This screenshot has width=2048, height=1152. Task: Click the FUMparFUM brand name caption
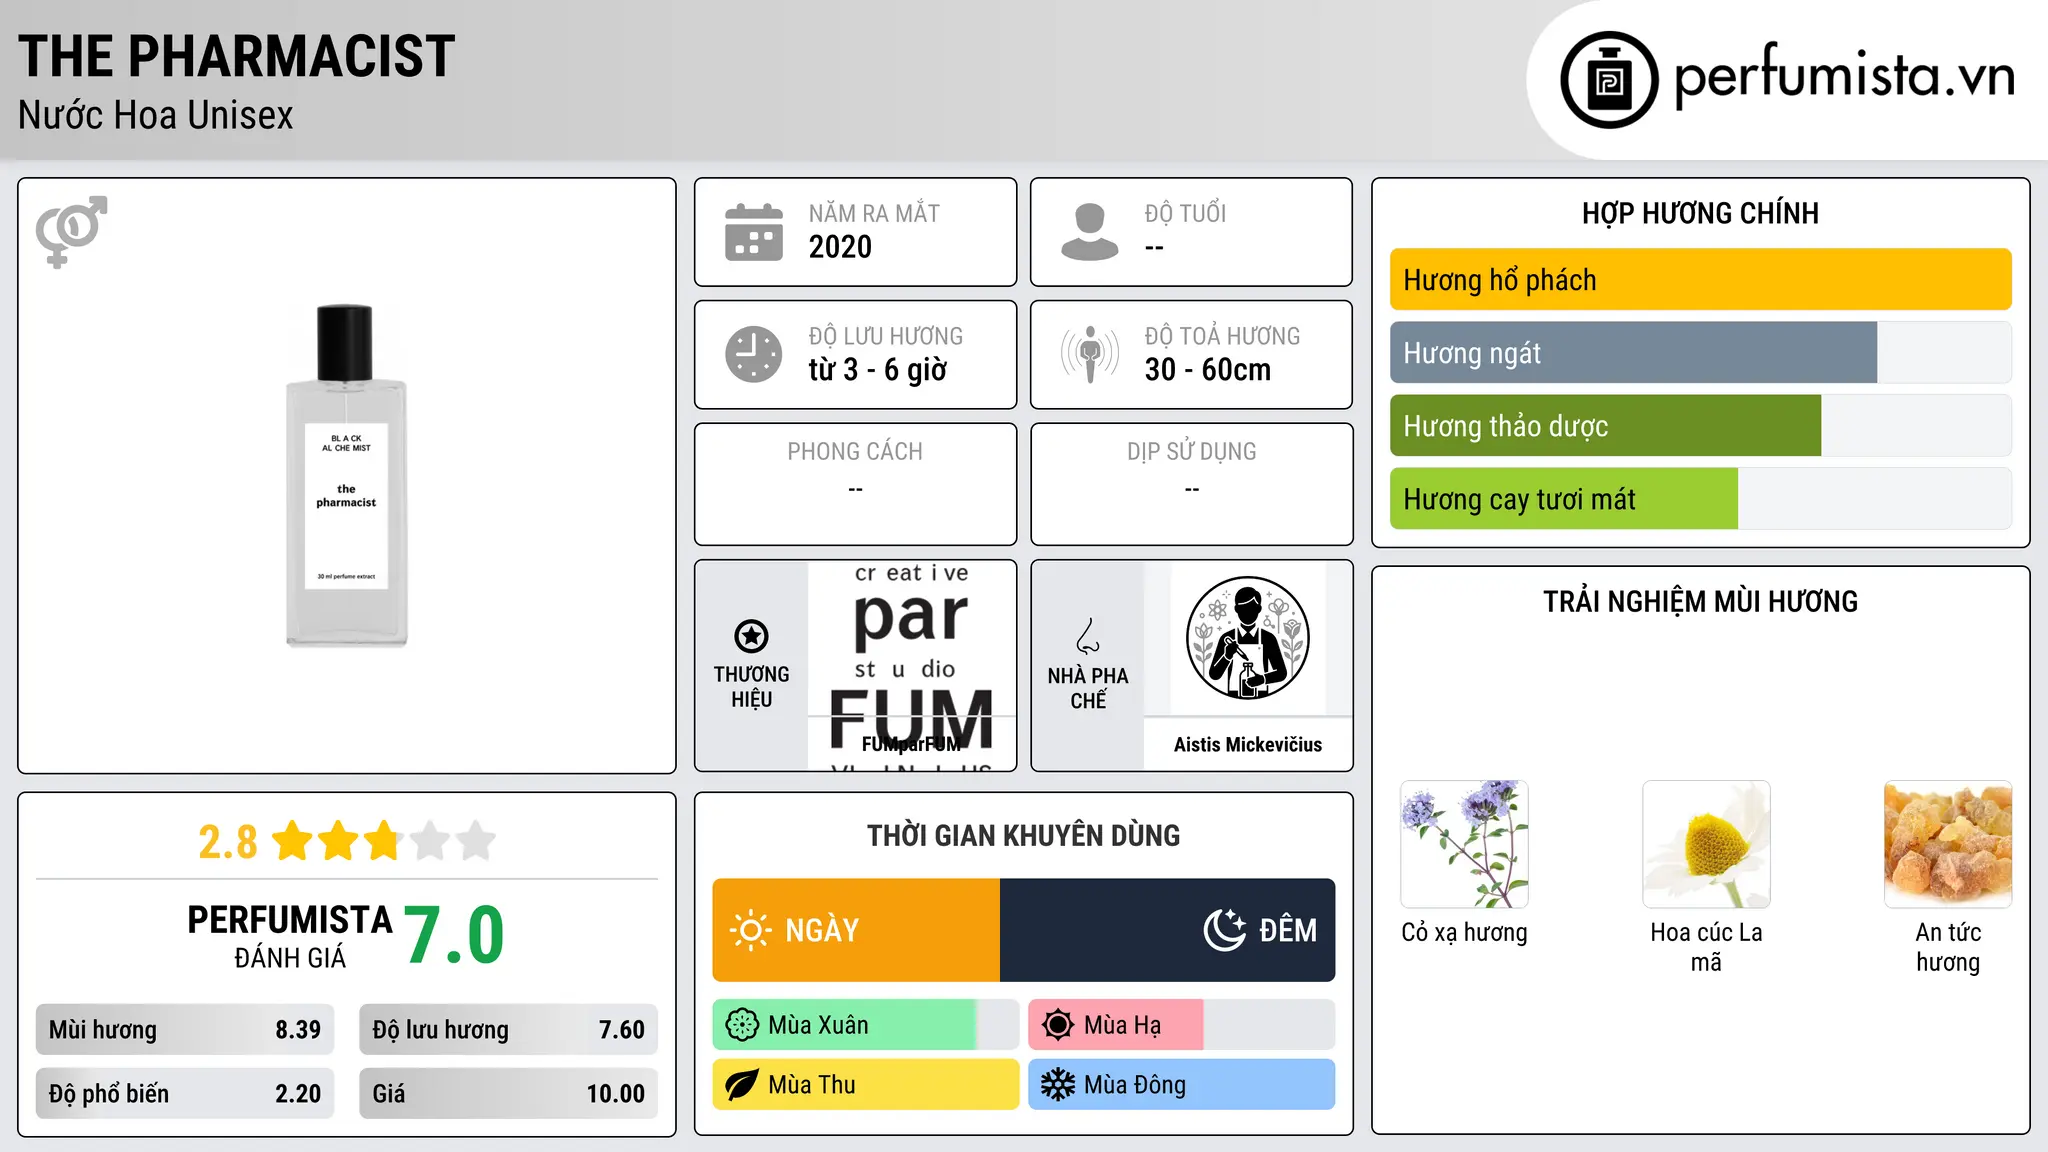tap(911, 744)
